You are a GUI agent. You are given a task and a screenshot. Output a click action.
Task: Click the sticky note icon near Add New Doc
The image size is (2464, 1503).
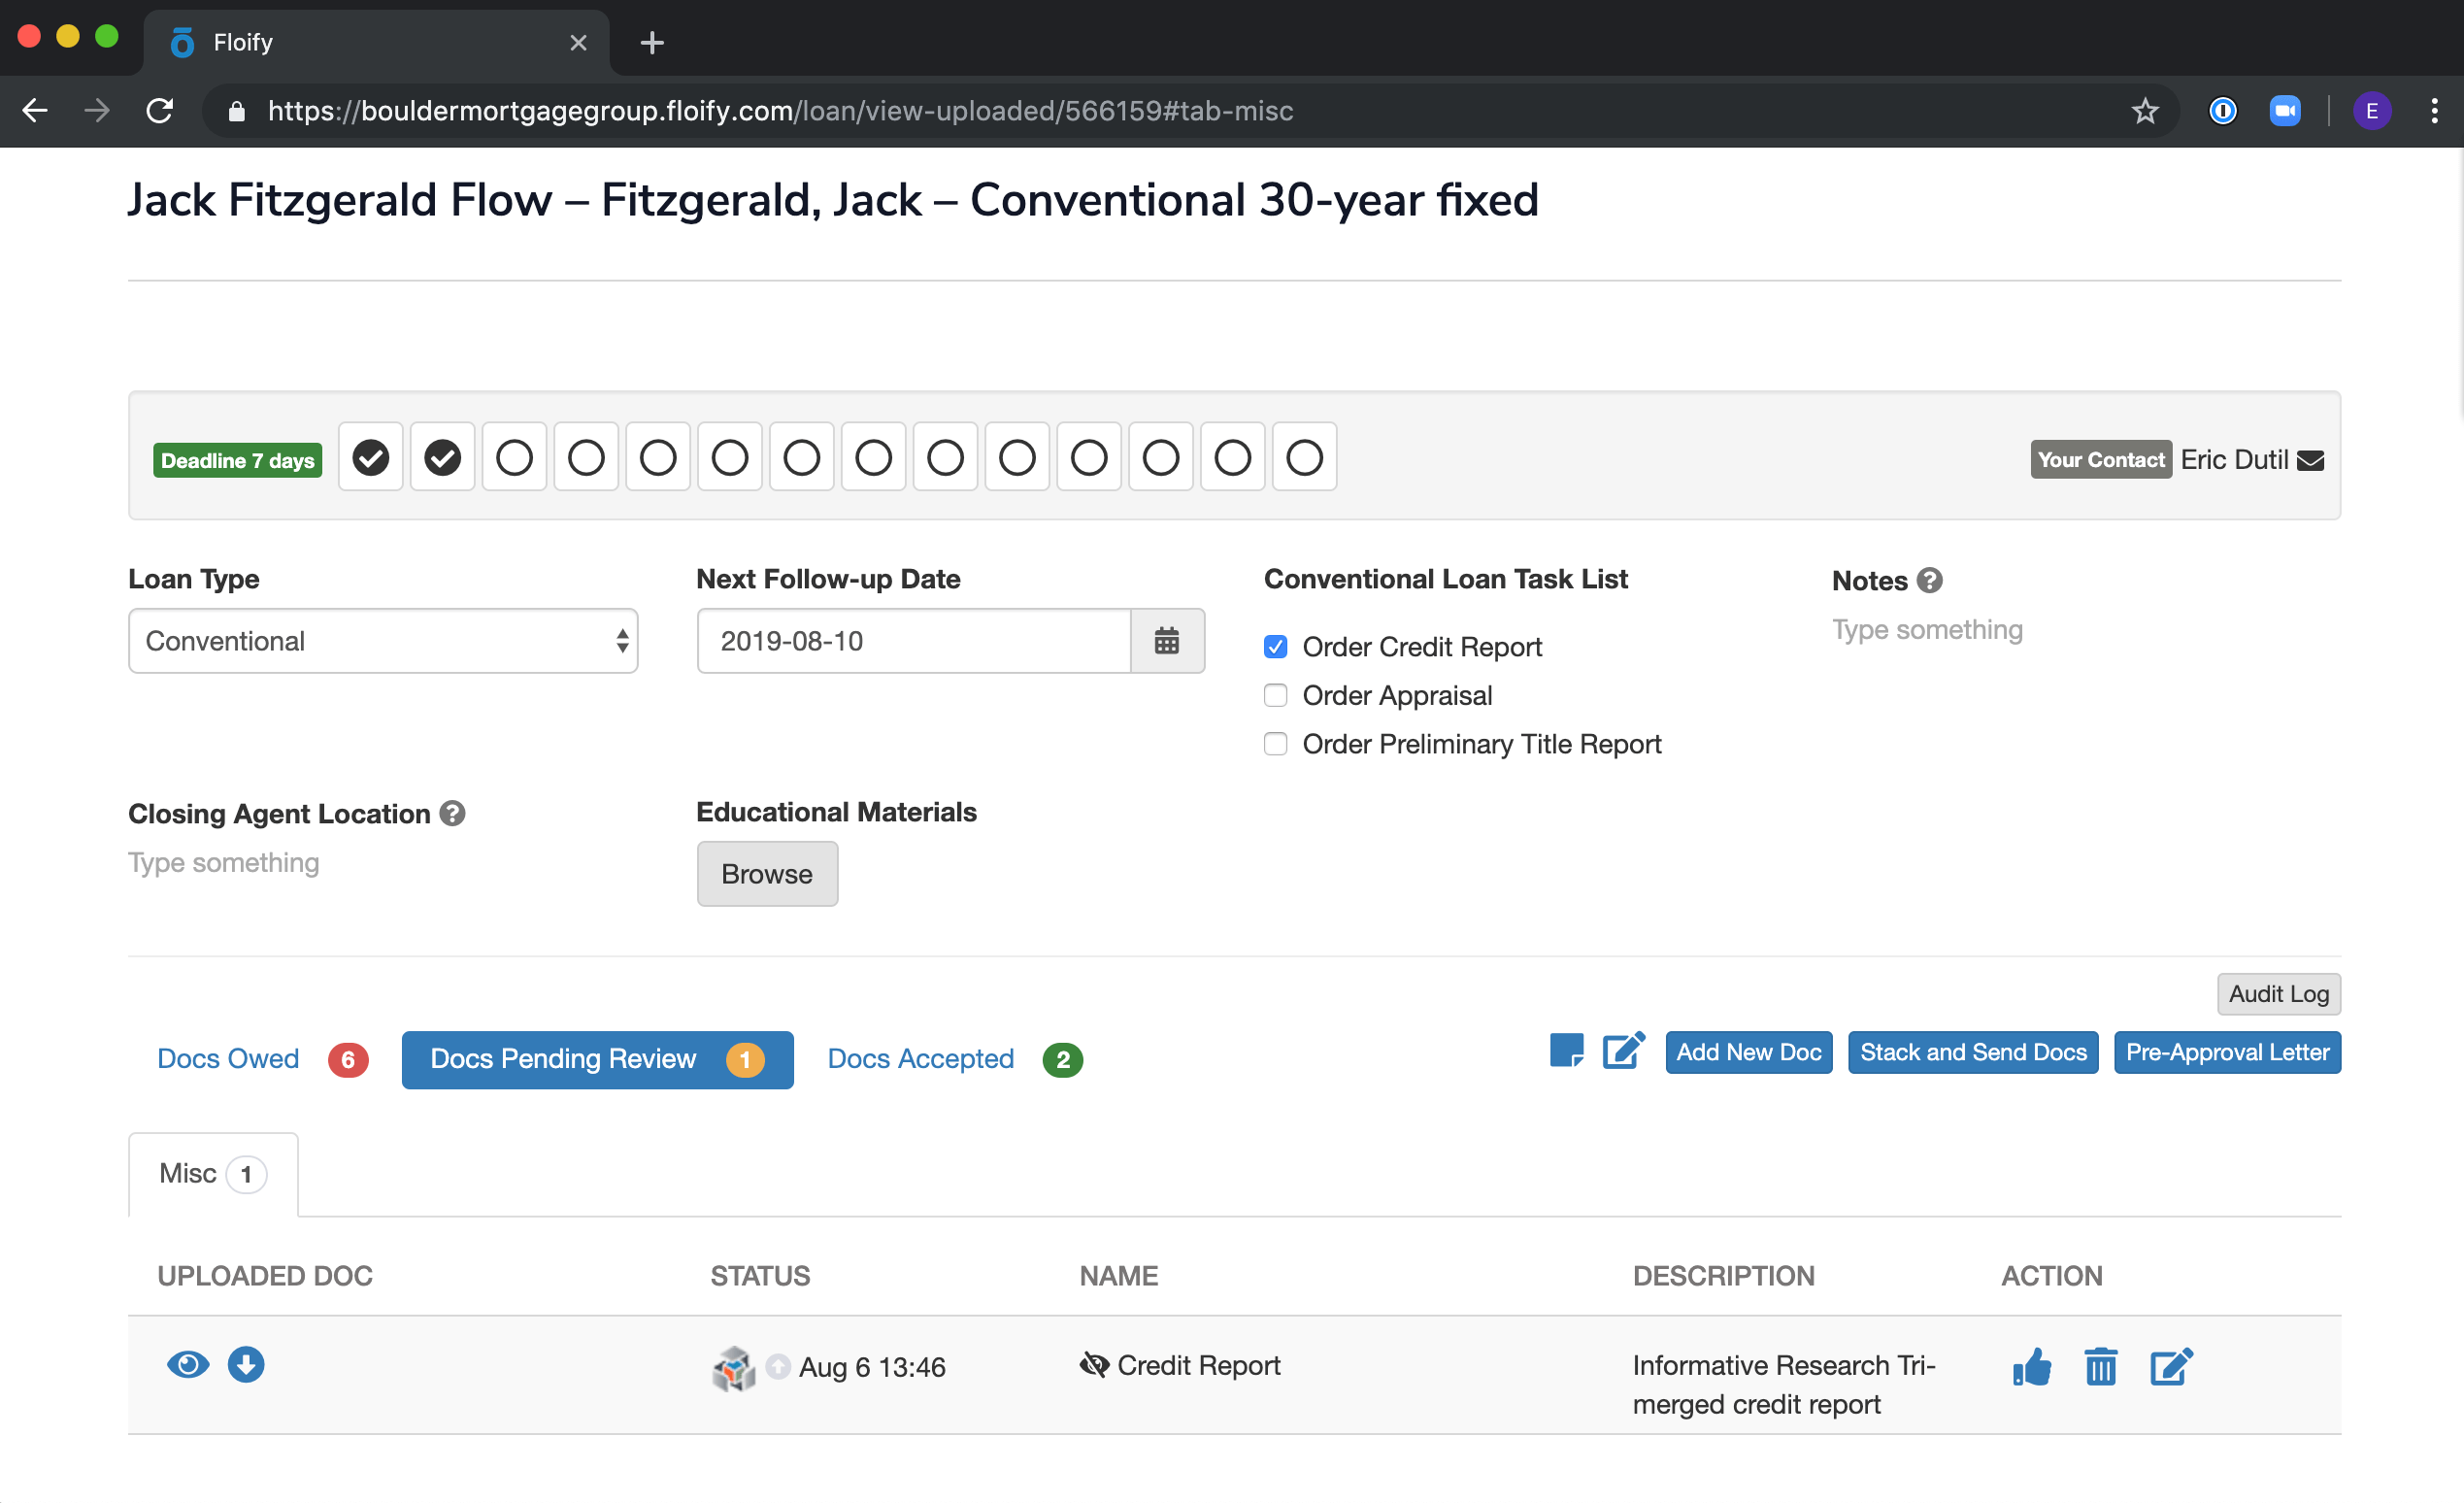1566,1050
